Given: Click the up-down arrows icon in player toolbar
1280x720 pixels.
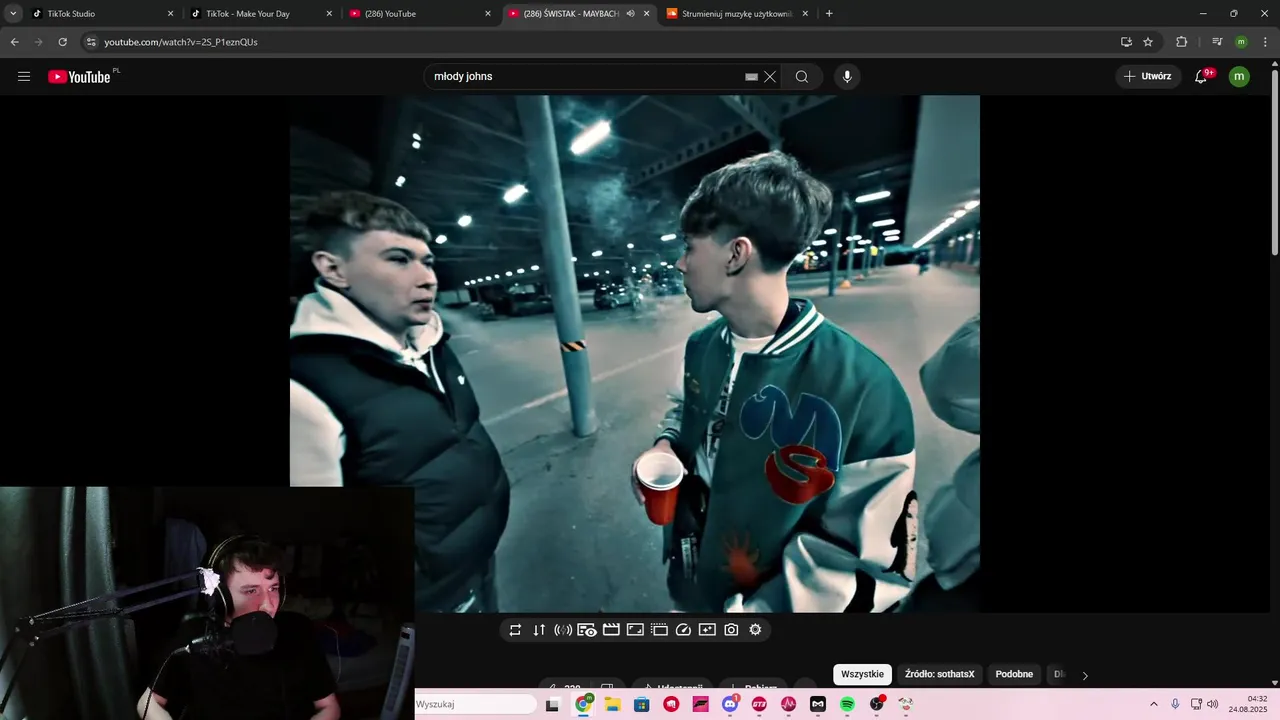Looking at the screenshot, I should pyautogui.click(x=539, y=630).
